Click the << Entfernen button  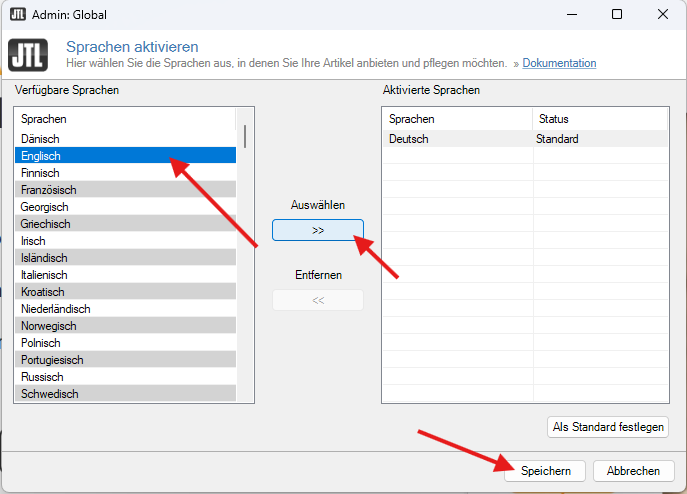point(318,300)
